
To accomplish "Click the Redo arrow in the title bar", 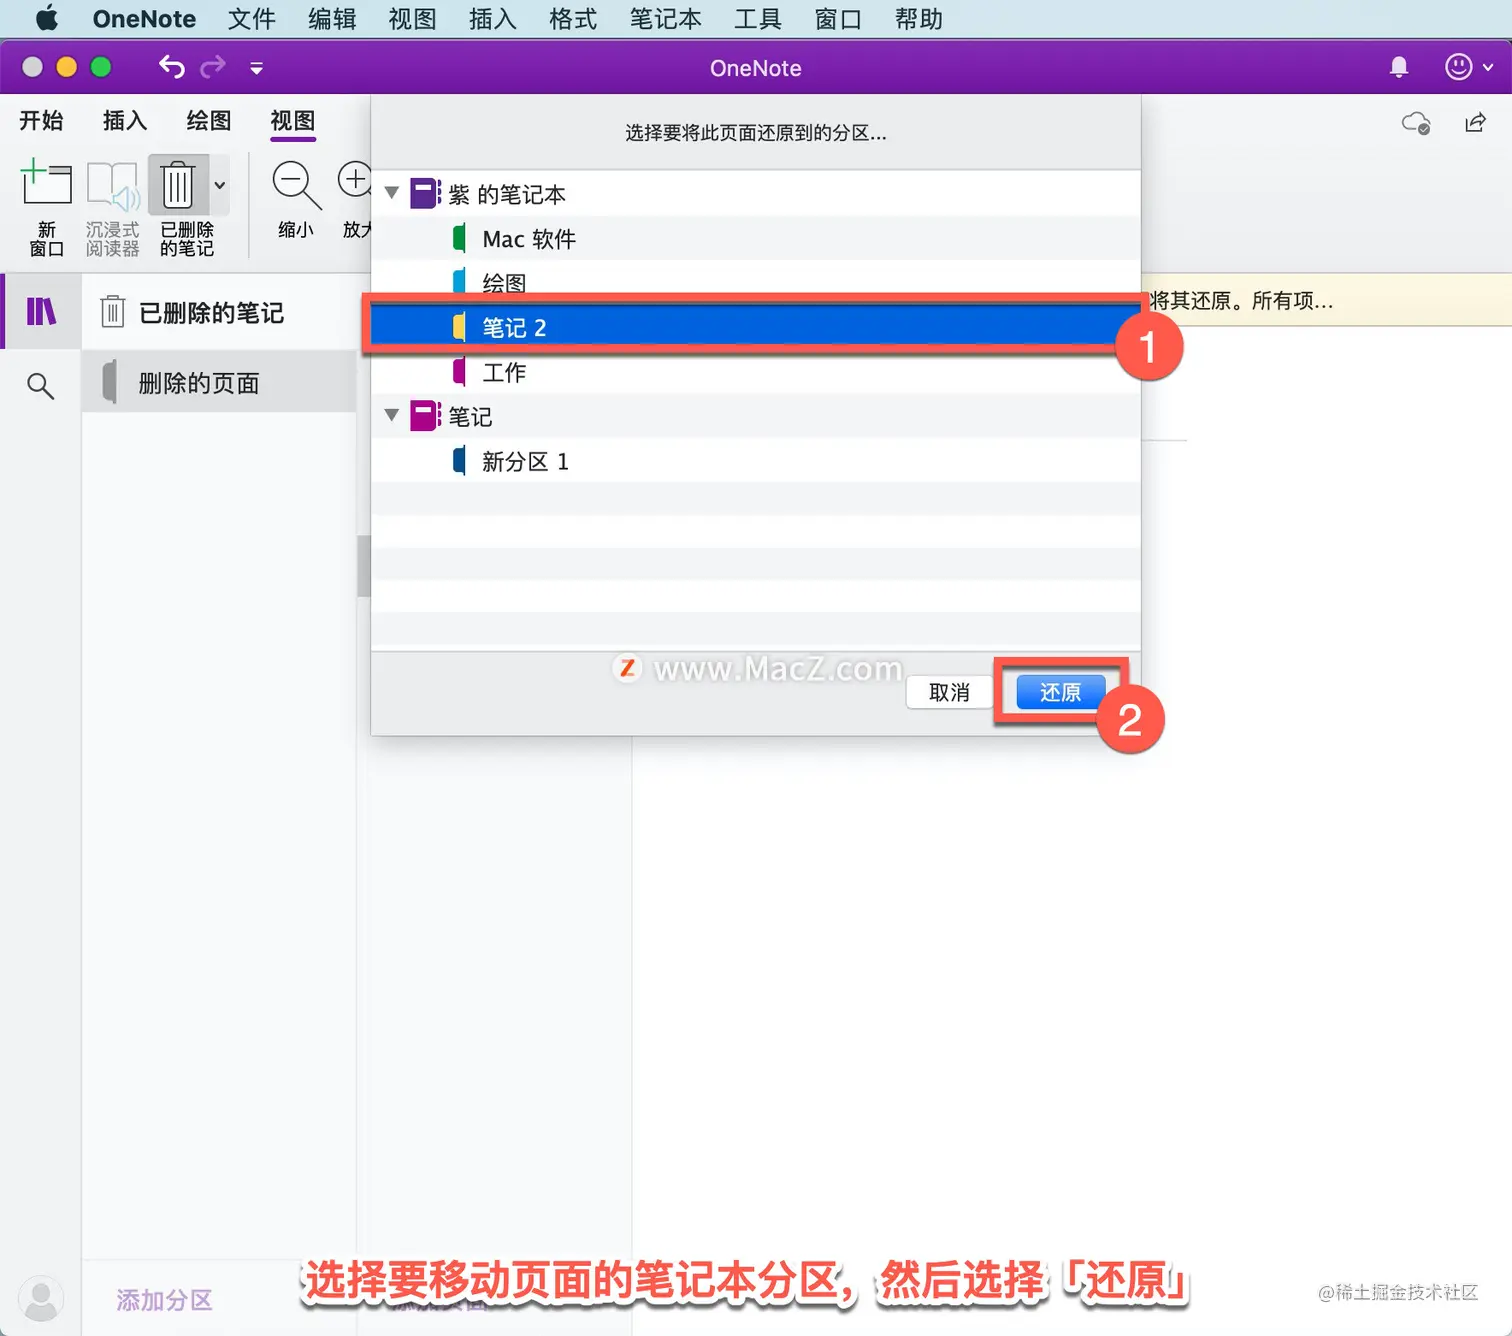I will [213, 67].
